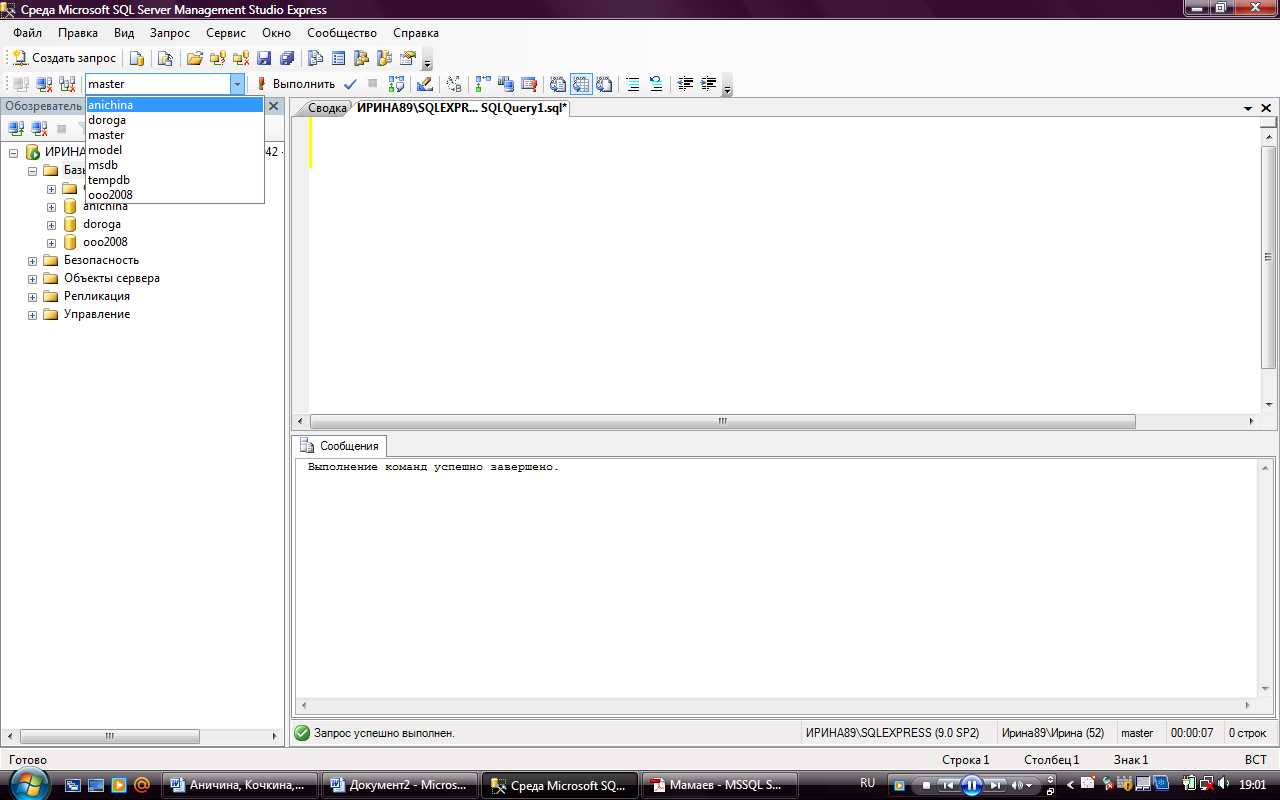Expand the anichina database tree node

tap(51, 207)
